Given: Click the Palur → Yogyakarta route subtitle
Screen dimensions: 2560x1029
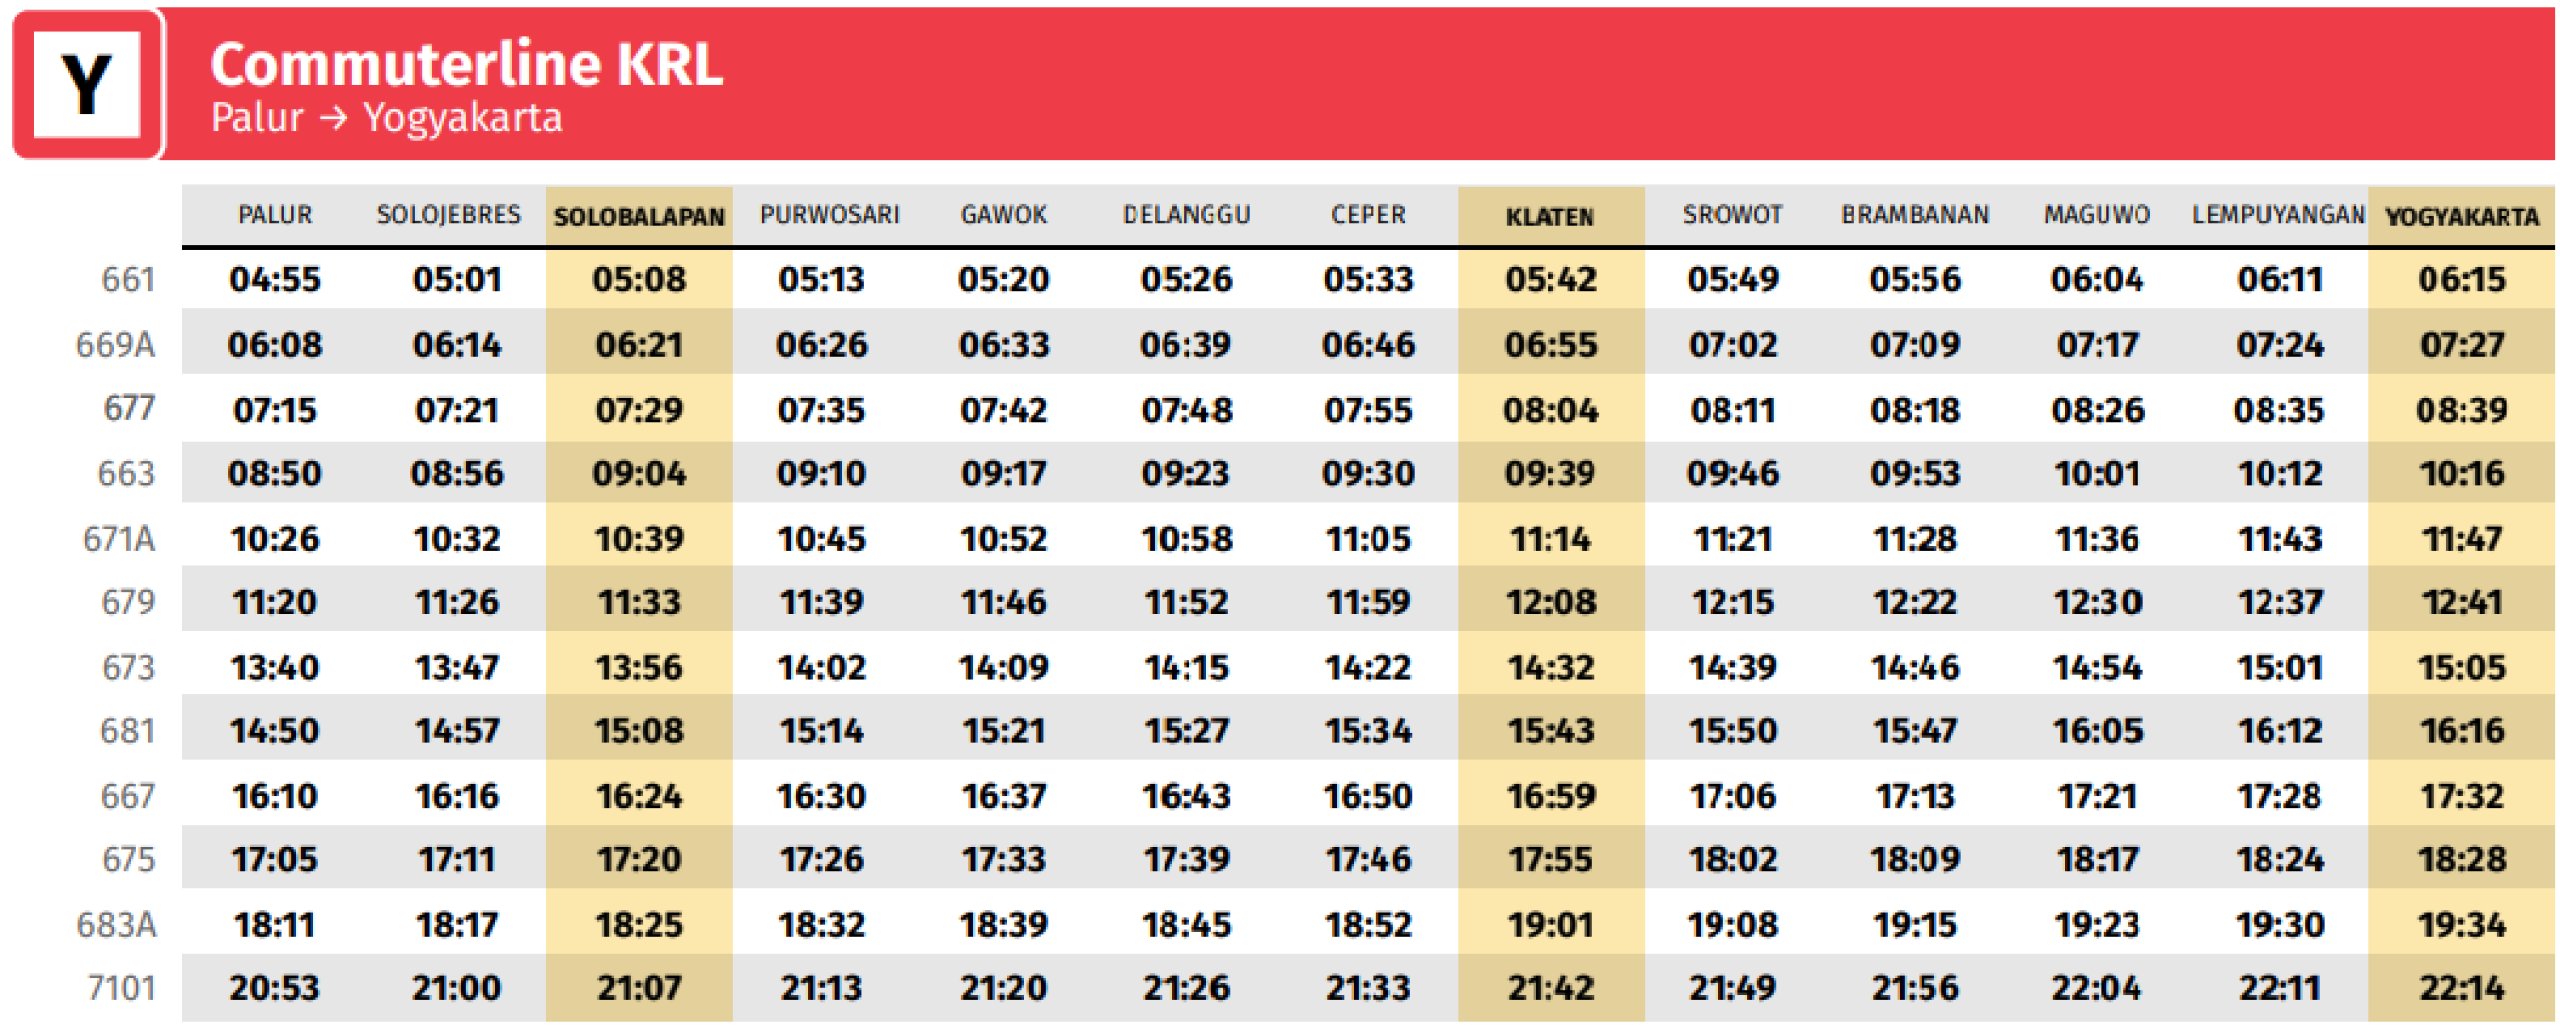Looking at the screenshot, I should (x=386, y=118).
